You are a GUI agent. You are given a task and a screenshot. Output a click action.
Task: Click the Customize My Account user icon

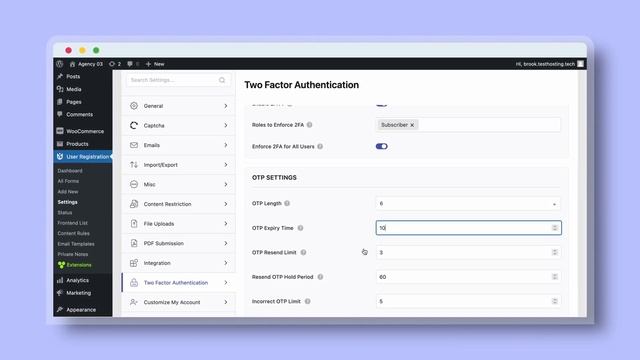click(x=134, y=302)
